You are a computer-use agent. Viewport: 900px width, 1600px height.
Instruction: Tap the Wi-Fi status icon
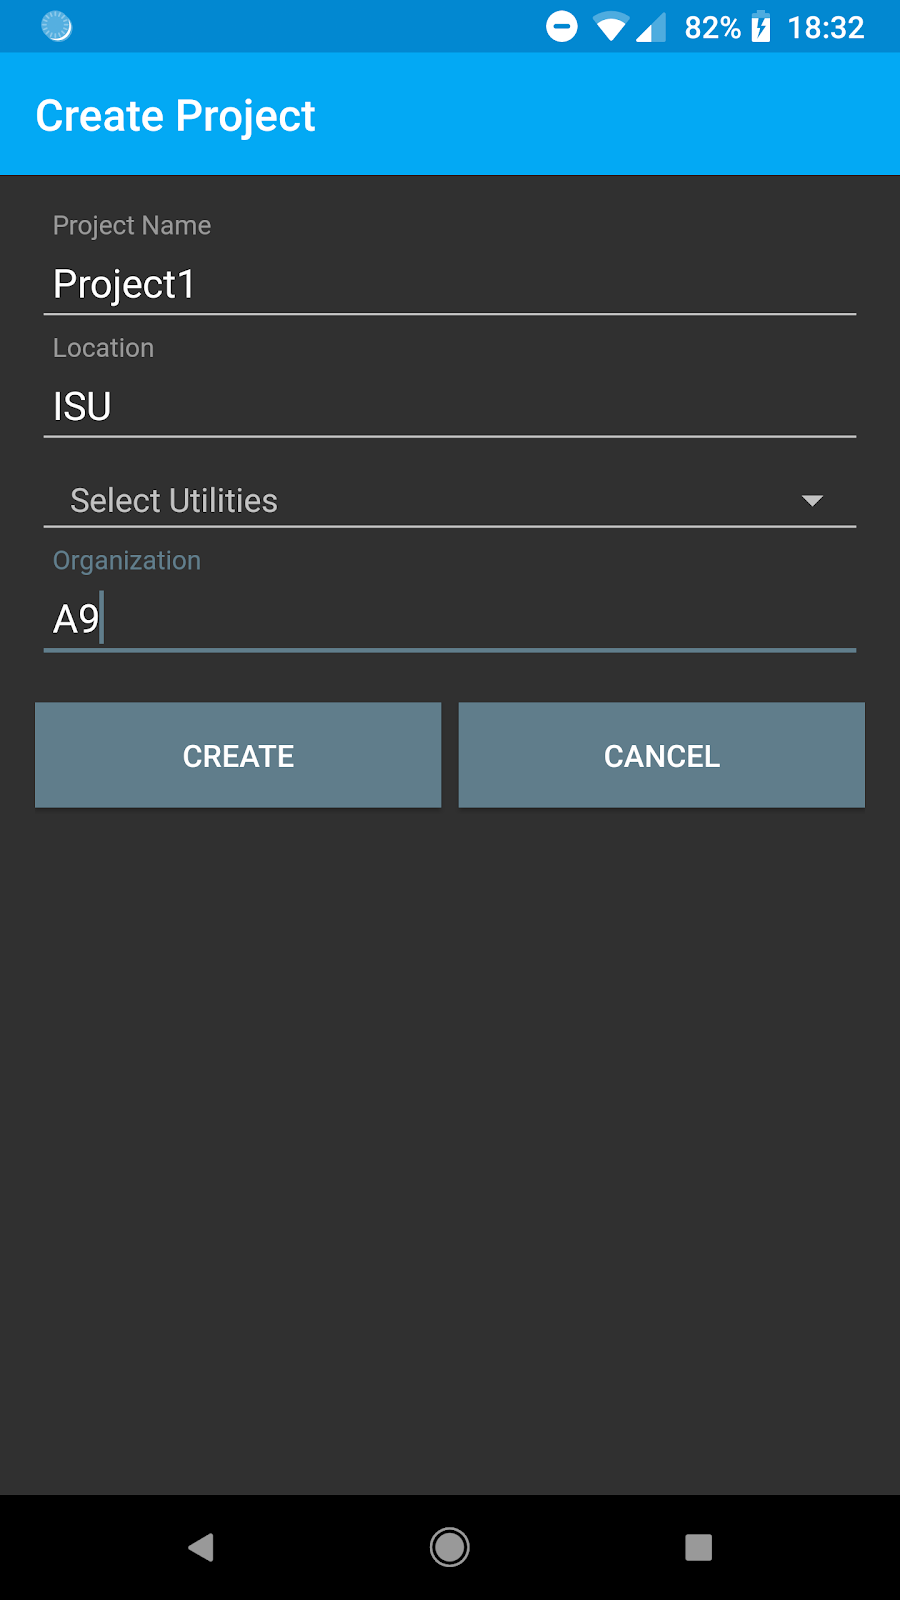609,27
